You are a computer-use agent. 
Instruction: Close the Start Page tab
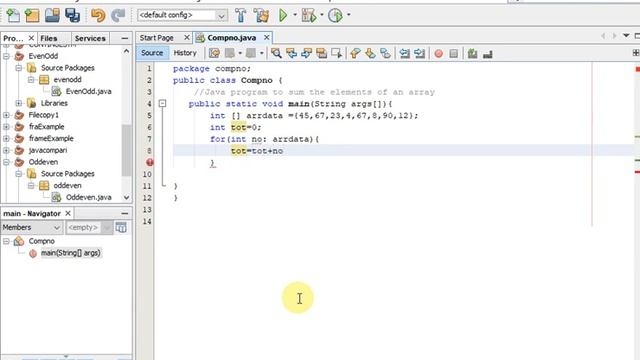(x=187, y=38)
